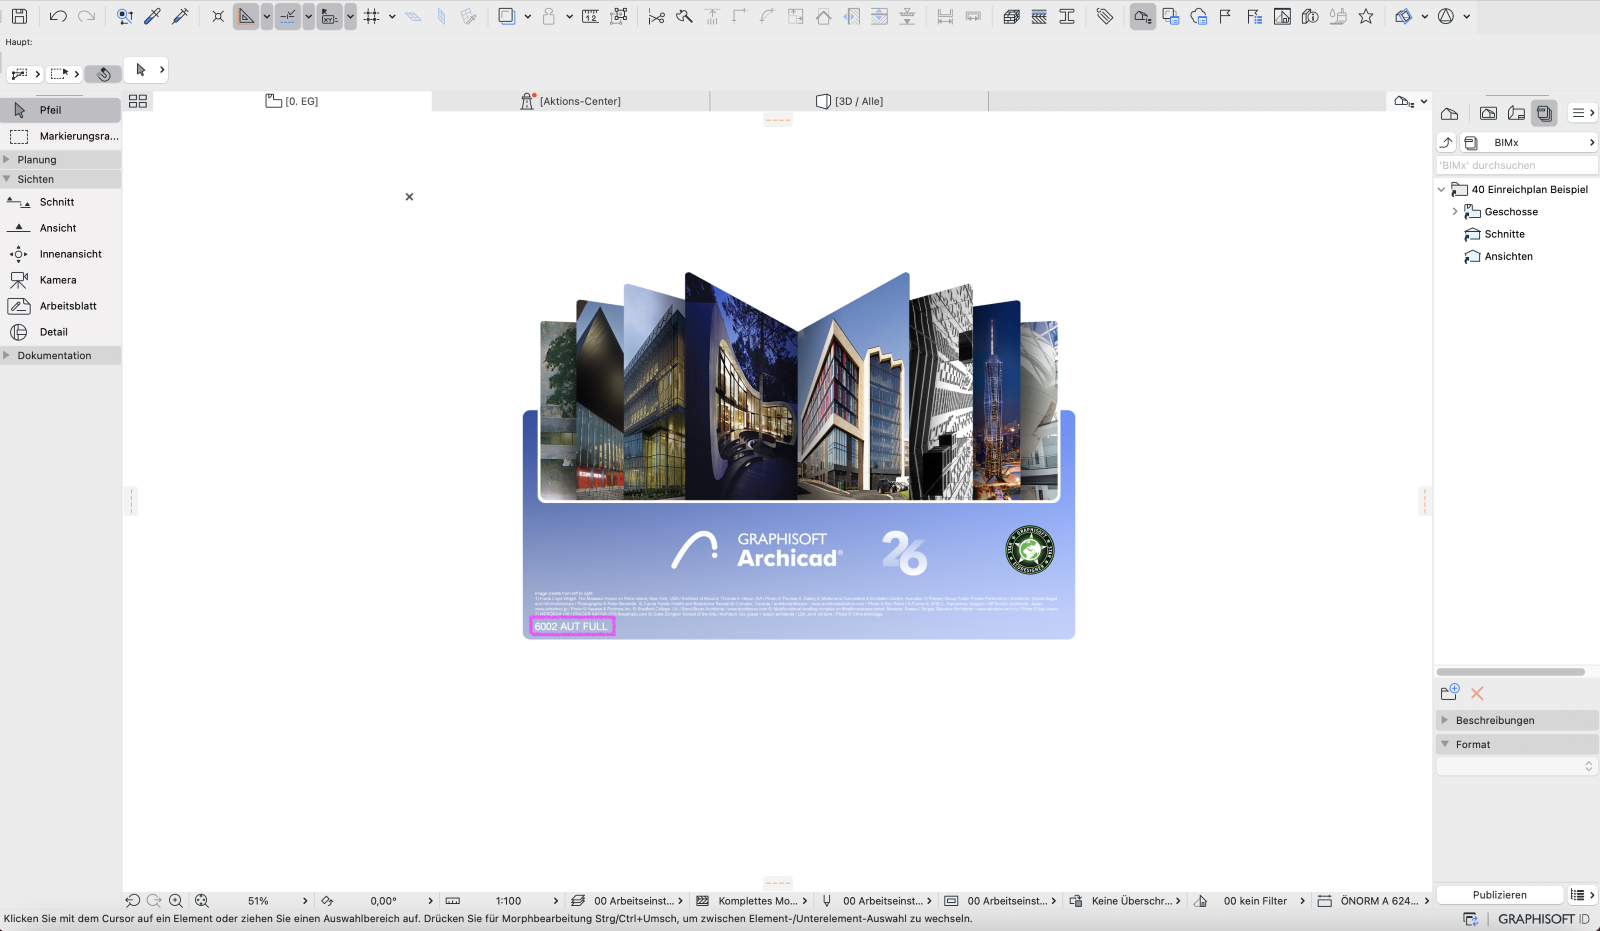This screenshot has height=931, width=1600.
Task: Collapse the 40 Einreichplan Beispiel tree node
Action: point(1441,189)
